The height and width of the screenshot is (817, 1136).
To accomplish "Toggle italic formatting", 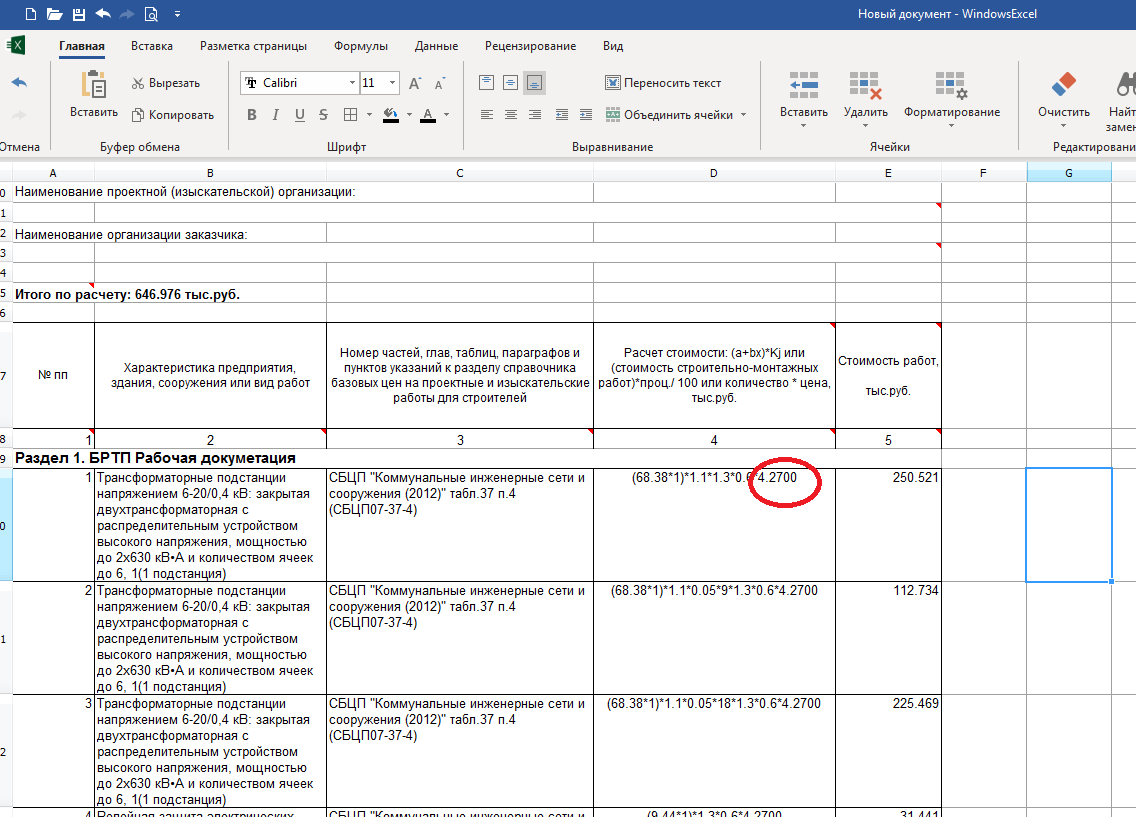I will 276,115.
